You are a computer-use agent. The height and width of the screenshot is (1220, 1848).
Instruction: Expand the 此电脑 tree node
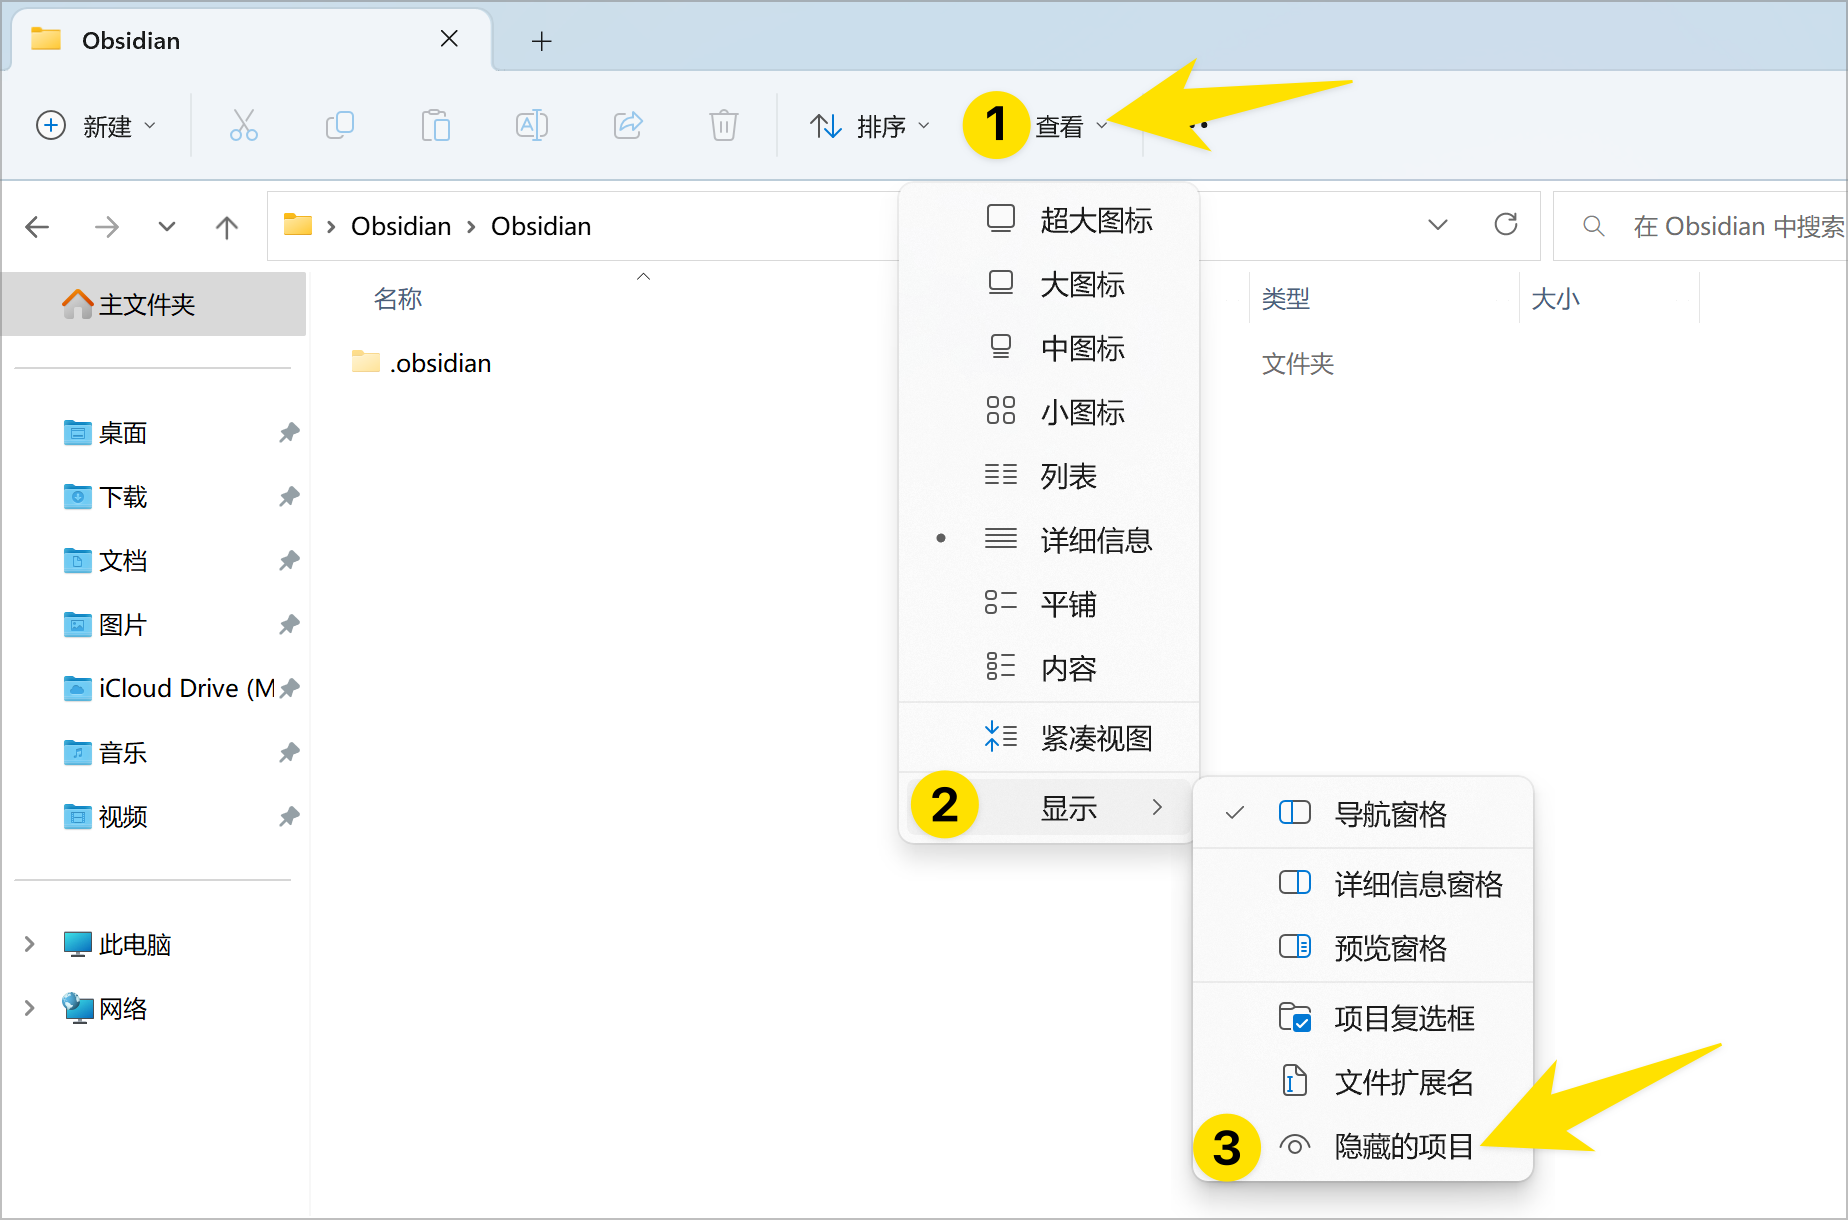(x=29, y=944)
